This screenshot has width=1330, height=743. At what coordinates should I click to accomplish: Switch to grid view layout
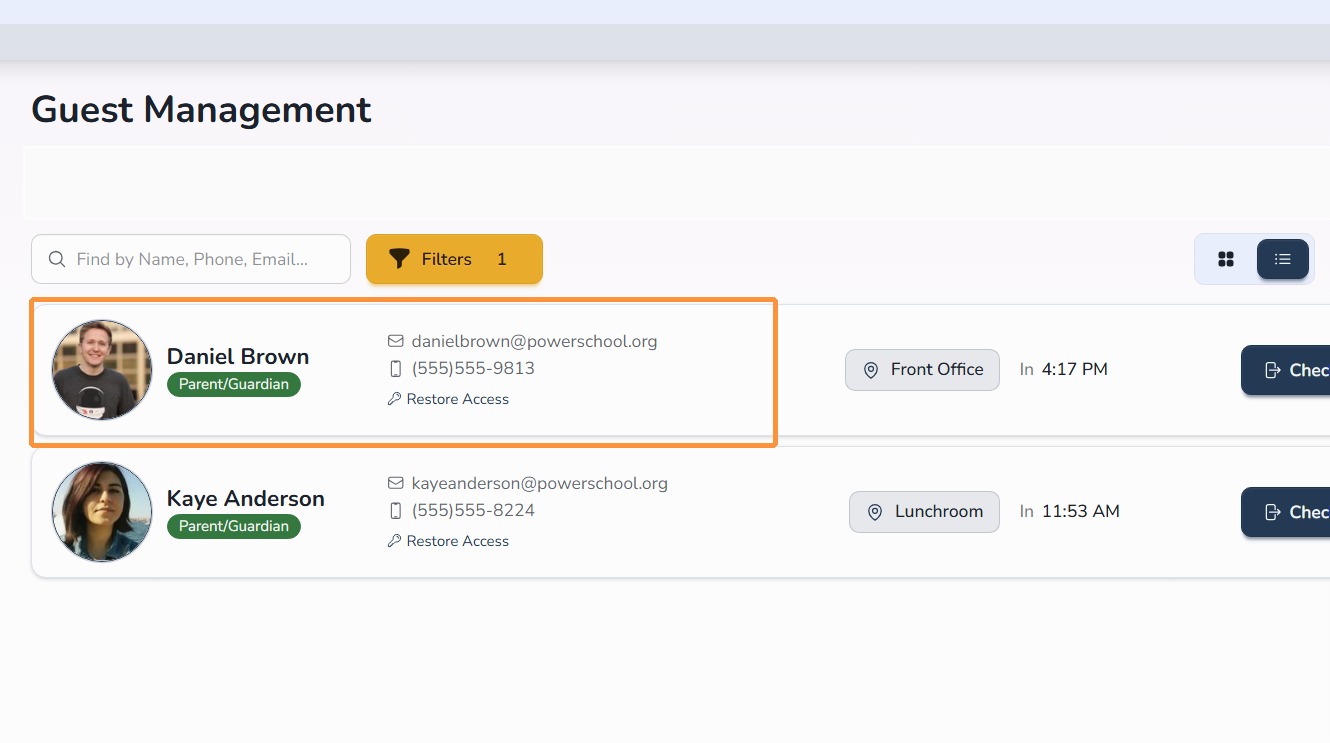click(1226, 259)
